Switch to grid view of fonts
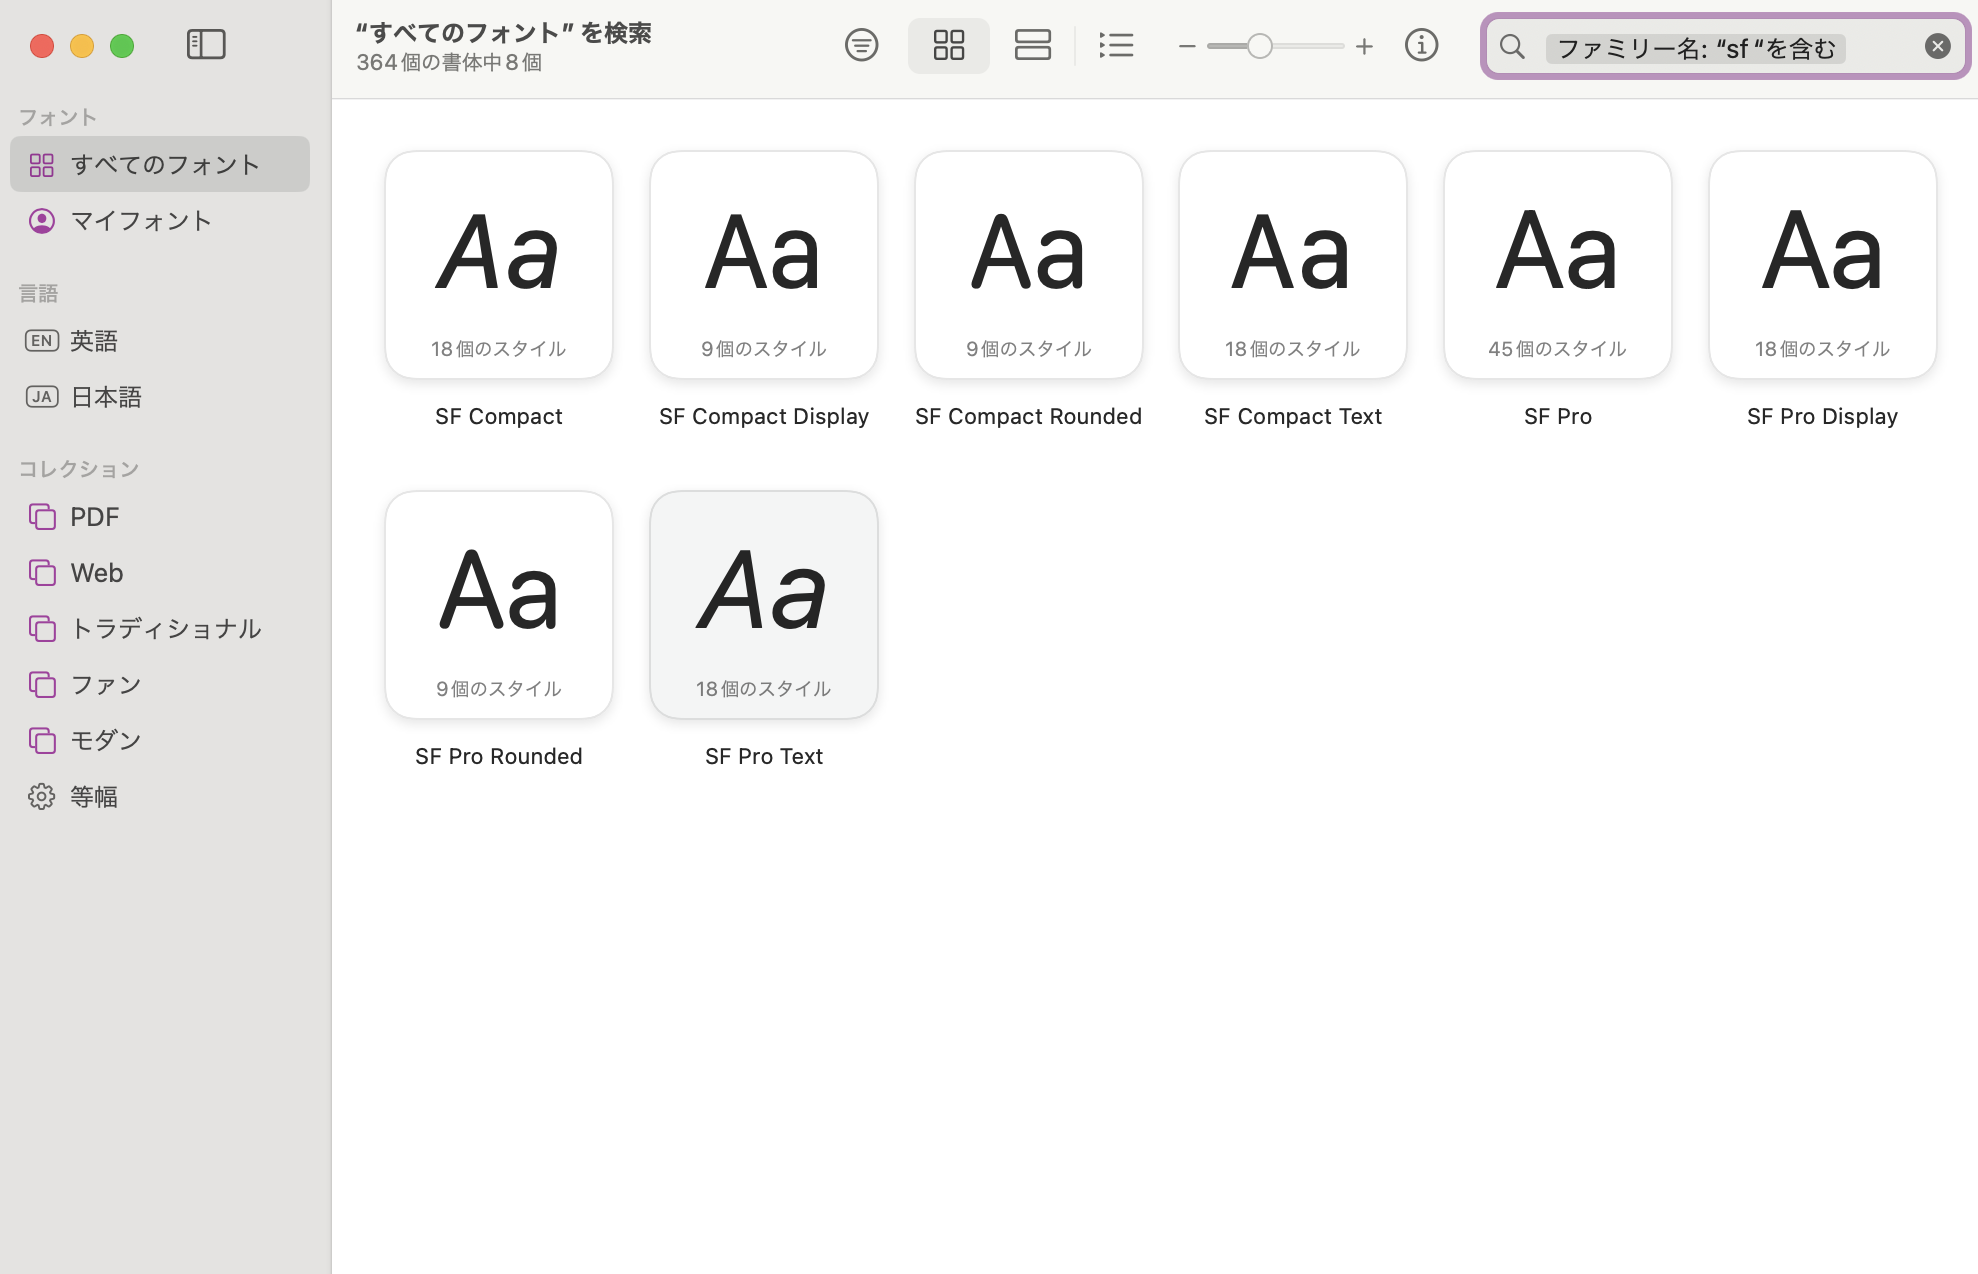 [x=948, y=45]
